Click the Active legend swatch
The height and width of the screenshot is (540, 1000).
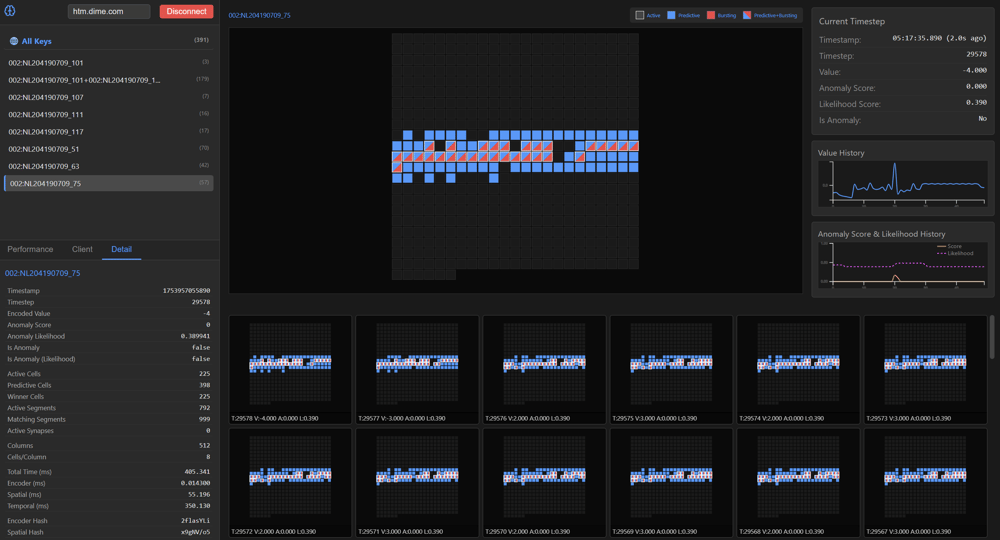pos(640,15)
